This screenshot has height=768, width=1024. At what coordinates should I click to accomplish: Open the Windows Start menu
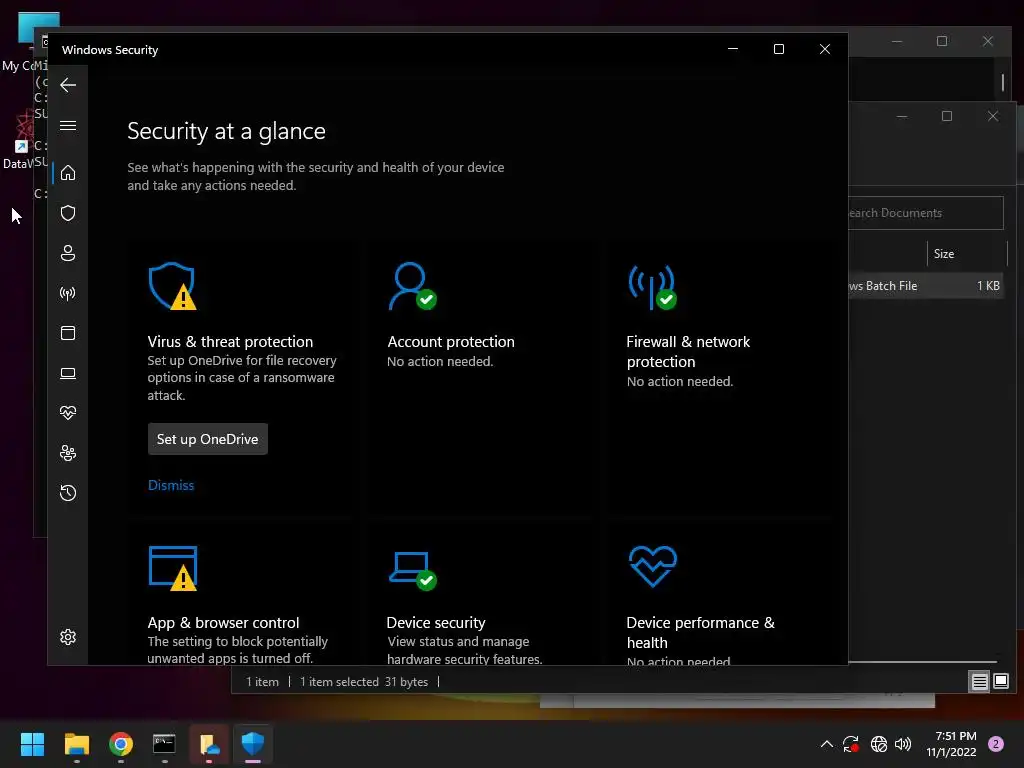[32, 744]
